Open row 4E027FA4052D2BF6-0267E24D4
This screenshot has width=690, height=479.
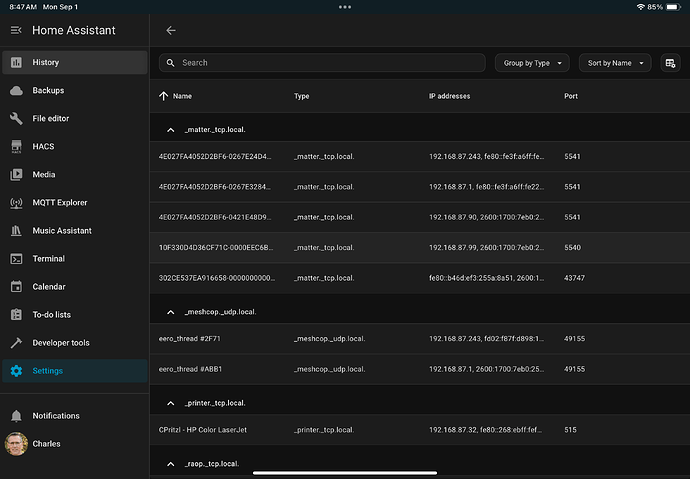pyautogui.click(x=419, y=157)
